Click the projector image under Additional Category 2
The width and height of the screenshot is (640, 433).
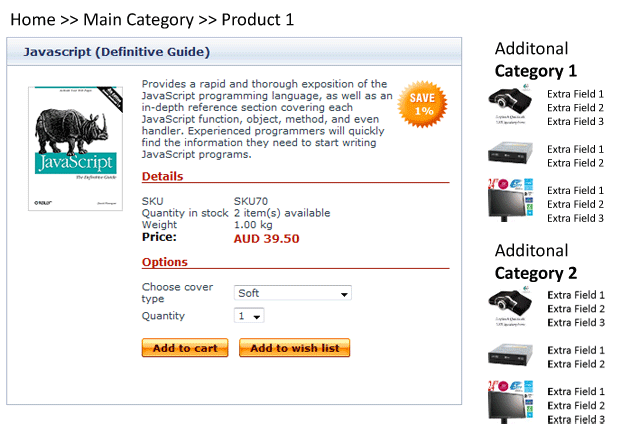coord(513,305)
